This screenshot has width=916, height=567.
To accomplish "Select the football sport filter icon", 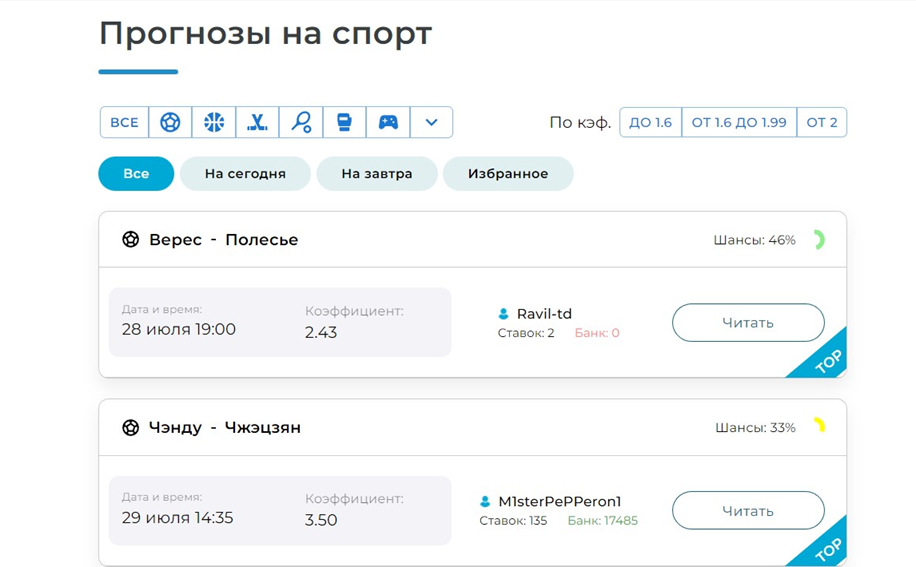I will click(x=170, y=122).
